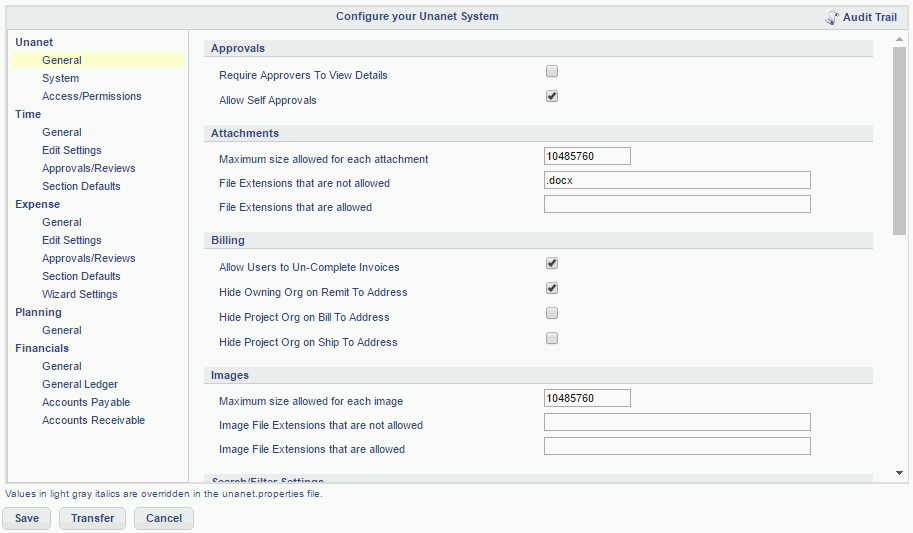Enable Hide Project Org on Bill To Address
The image size is (913, 533).
(552, 313)
